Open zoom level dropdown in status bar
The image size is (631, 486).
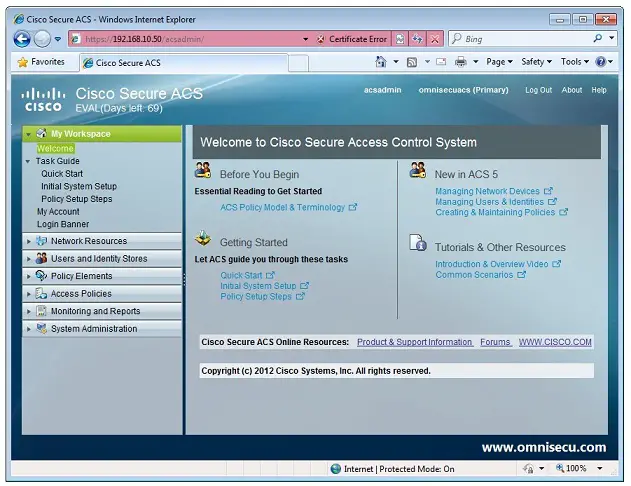pyautogui.click(x=600, y=468)
